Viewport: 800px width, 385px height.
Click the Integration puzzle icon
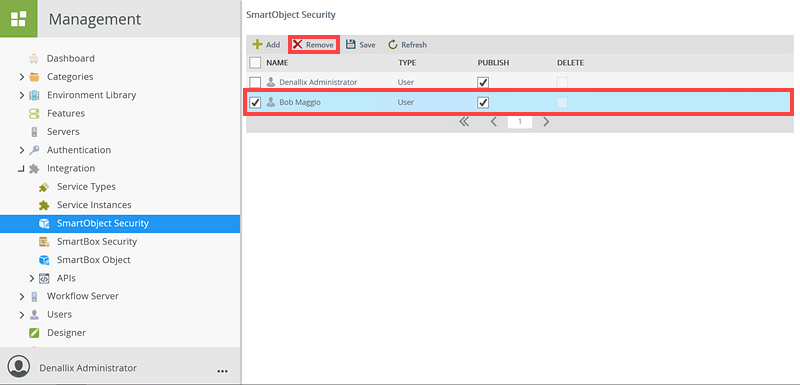tap(34, 169)
